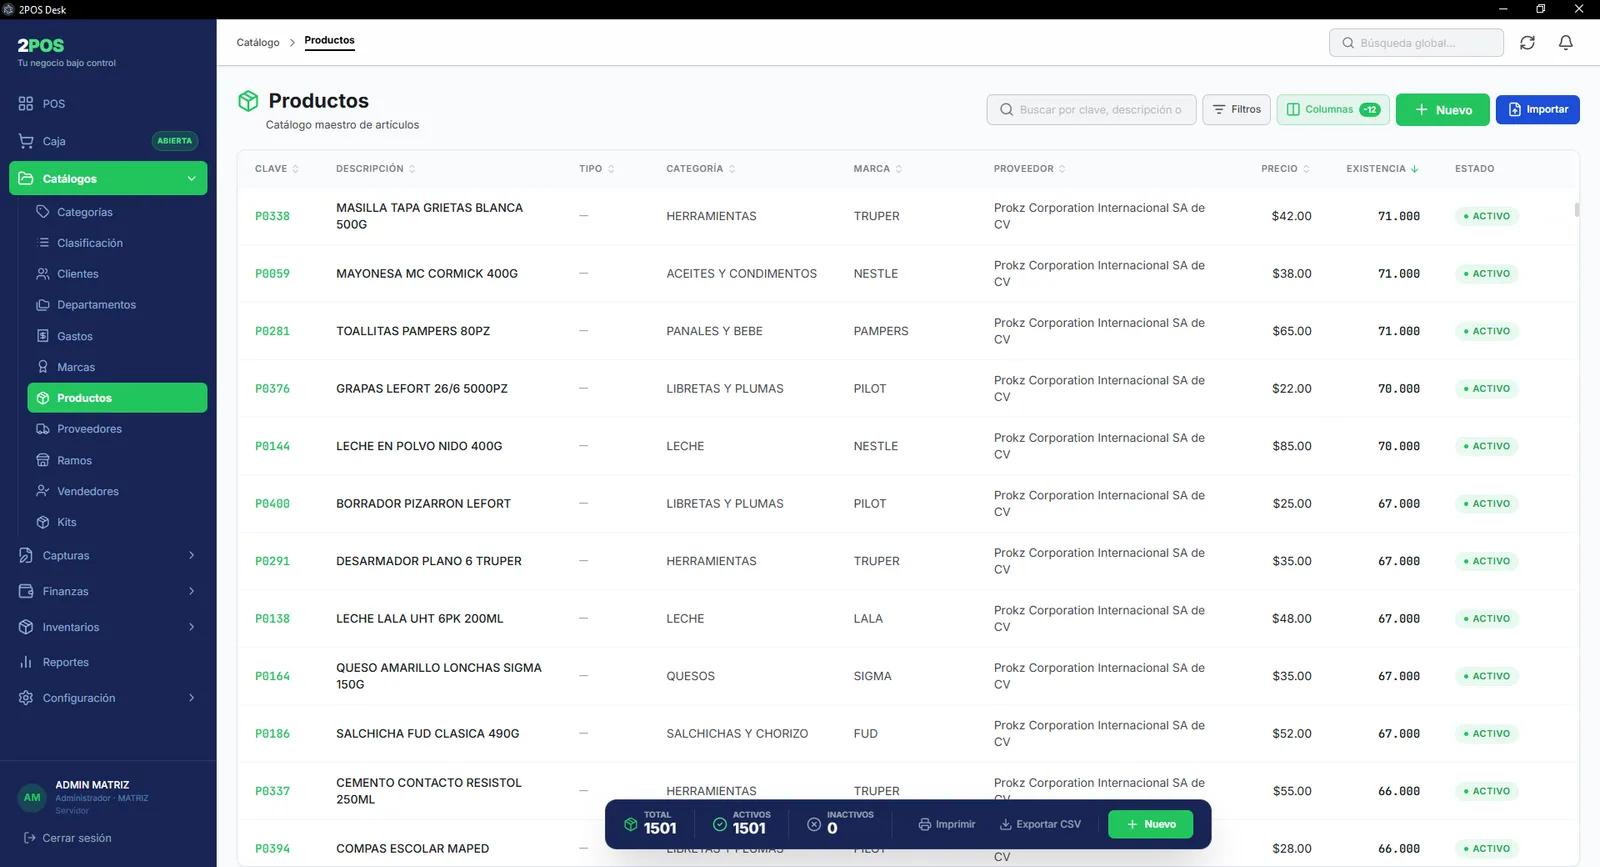
Task: Focus the Búsqueda global field
Action: (x=1416, y=43)
